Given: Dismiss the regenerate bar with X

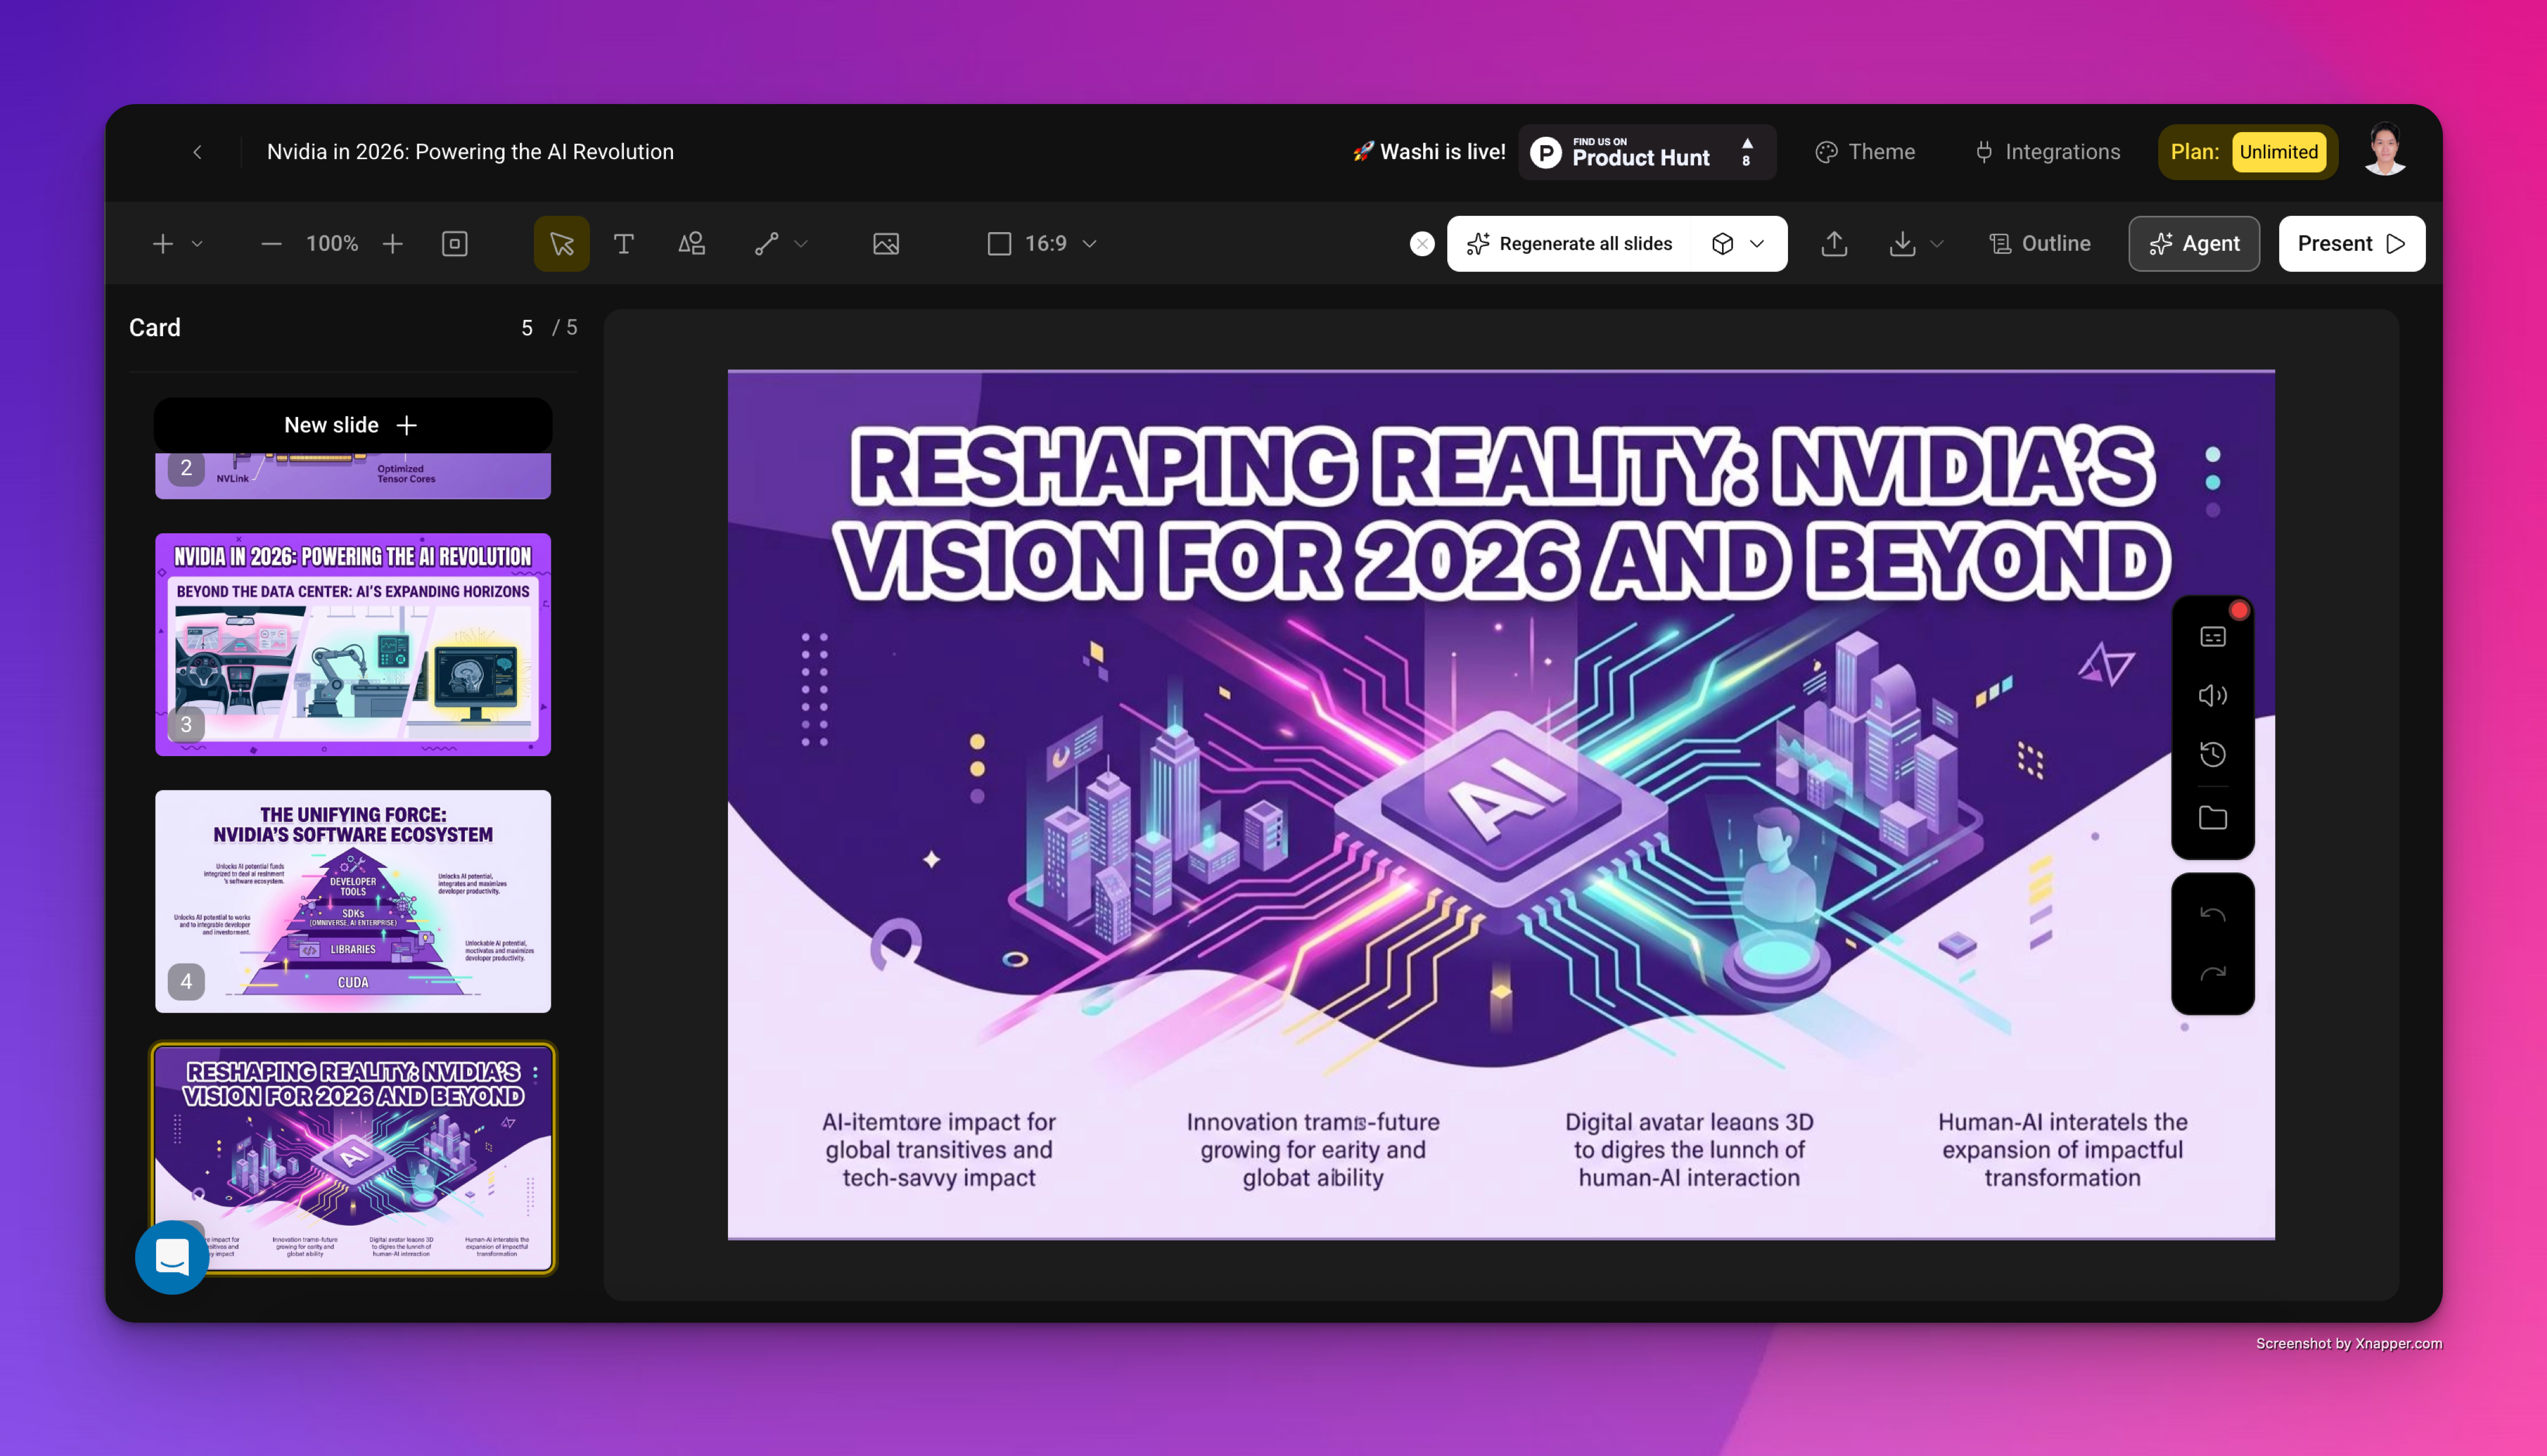Looking at the screenshot, I should click(x=1422, y=244).
